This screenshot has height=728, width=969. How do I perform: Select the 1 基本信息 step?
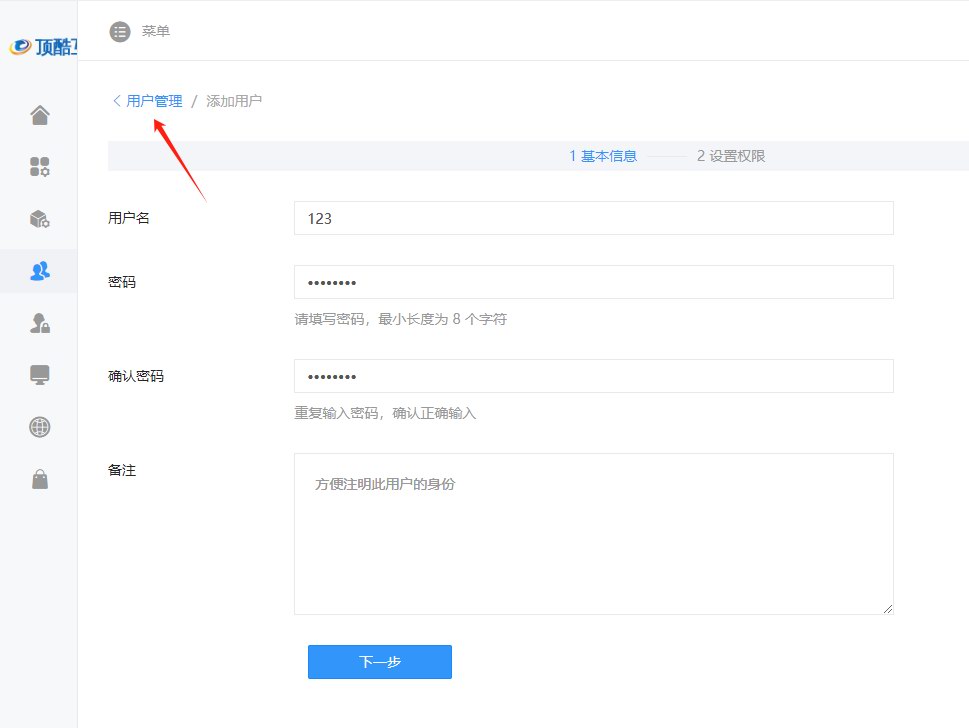[603, 156]
